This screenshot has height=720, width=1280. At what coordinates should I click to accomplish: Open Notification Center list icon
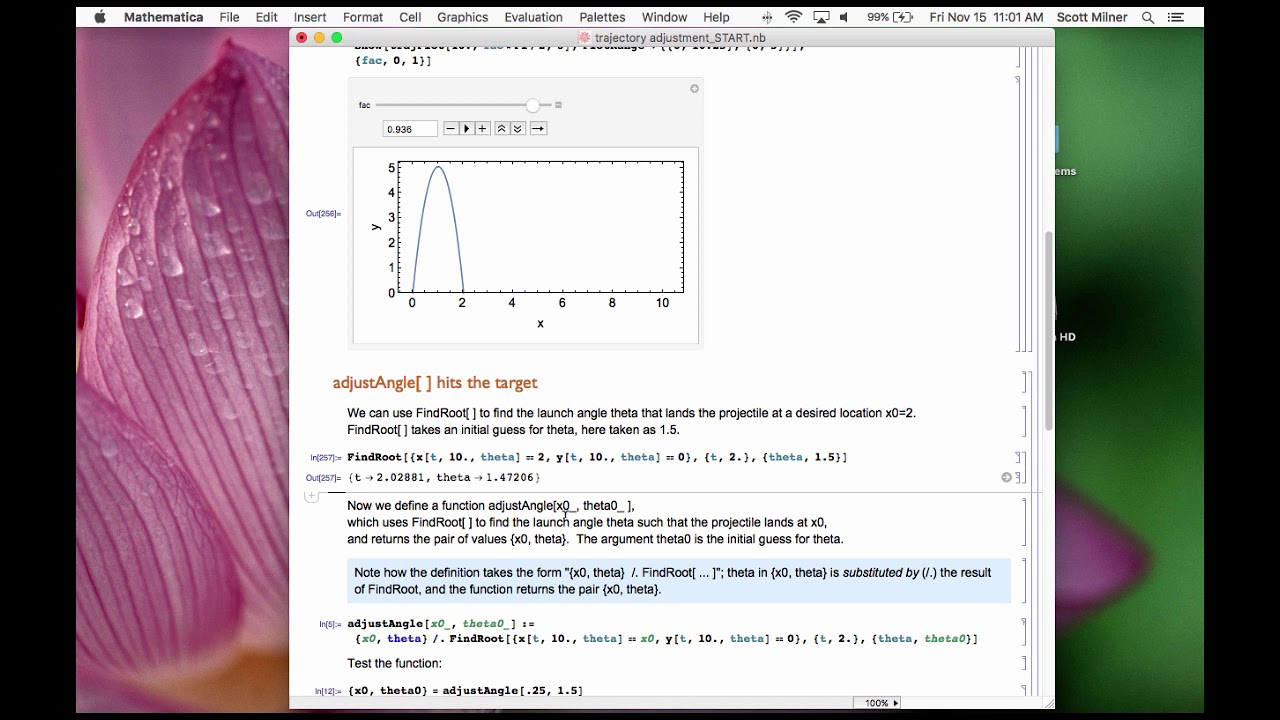(x=1176, y=17)
